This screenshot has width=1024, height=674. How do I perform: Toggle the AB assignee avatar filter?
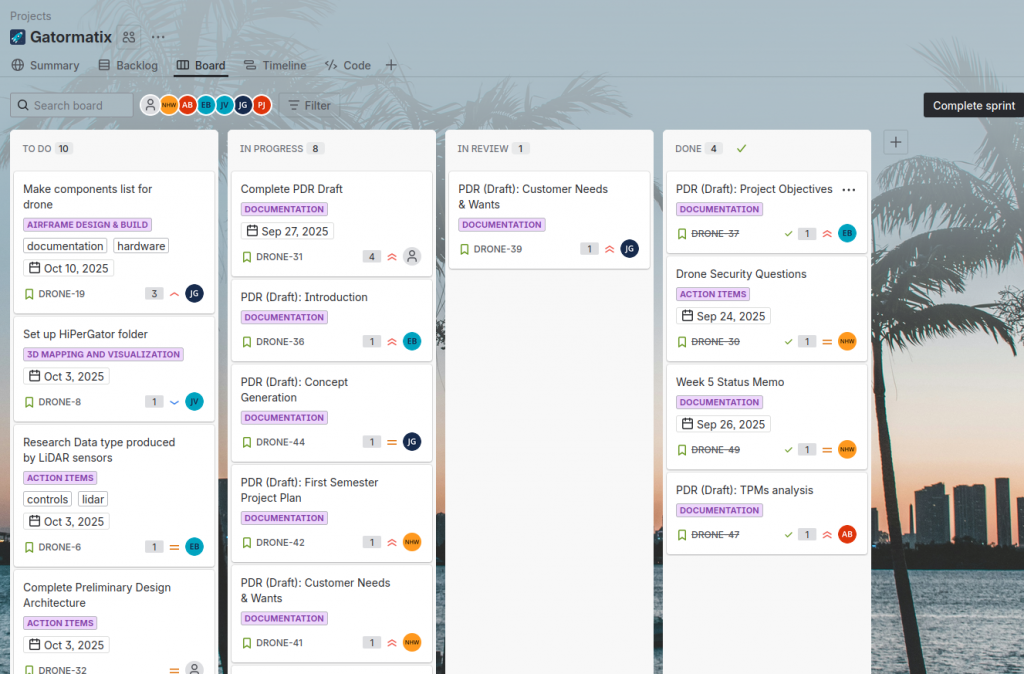coord(187,105)
